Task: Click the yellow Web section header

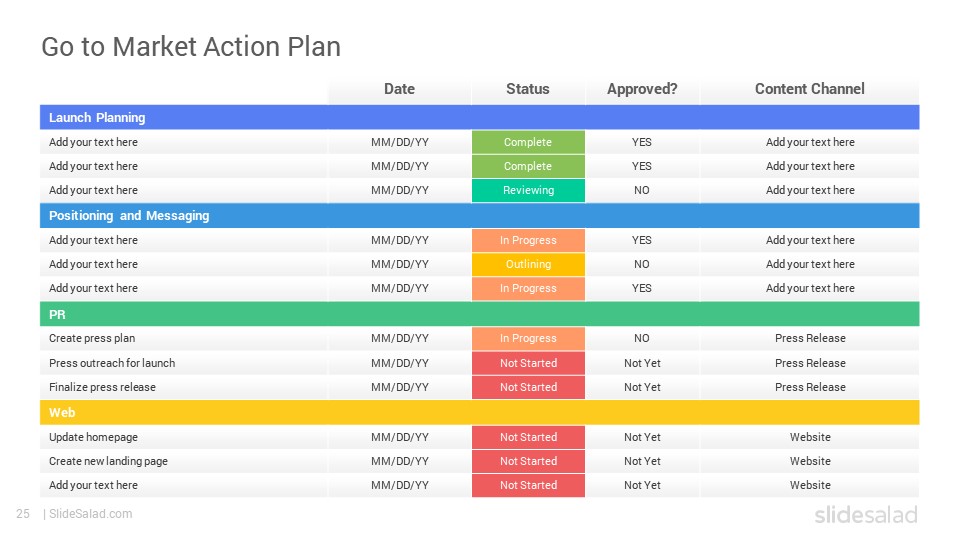Action: coord(479,413)
